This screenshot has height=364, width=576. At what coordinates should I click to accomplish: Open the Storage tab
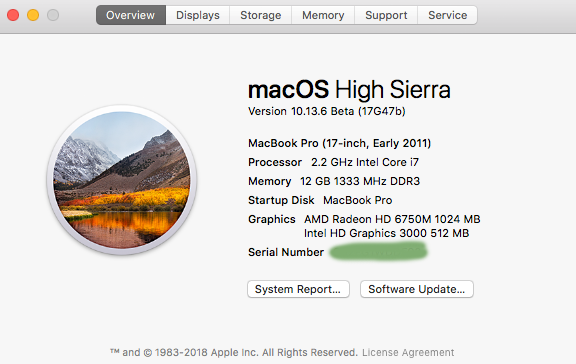[x=260, y=15]
